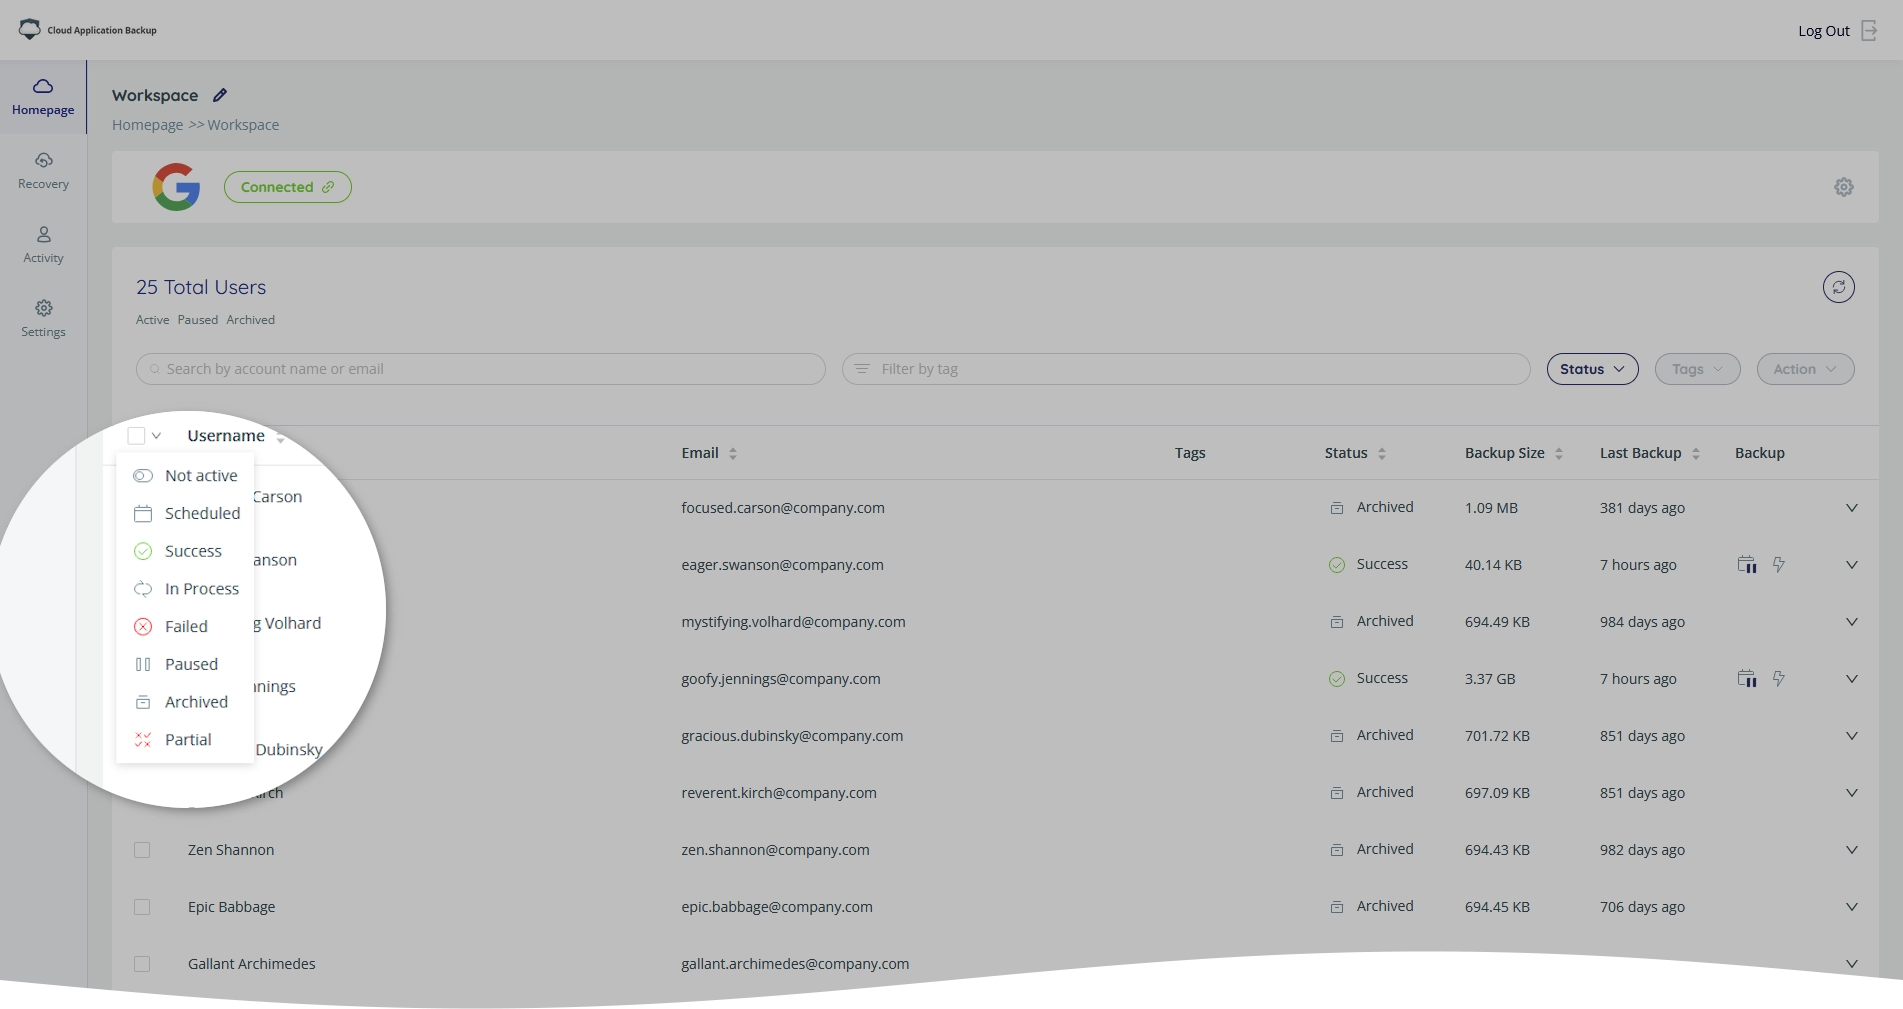Open the Status dropdown button
The image size is (1903, 1009).
(x=1592, y=369)
